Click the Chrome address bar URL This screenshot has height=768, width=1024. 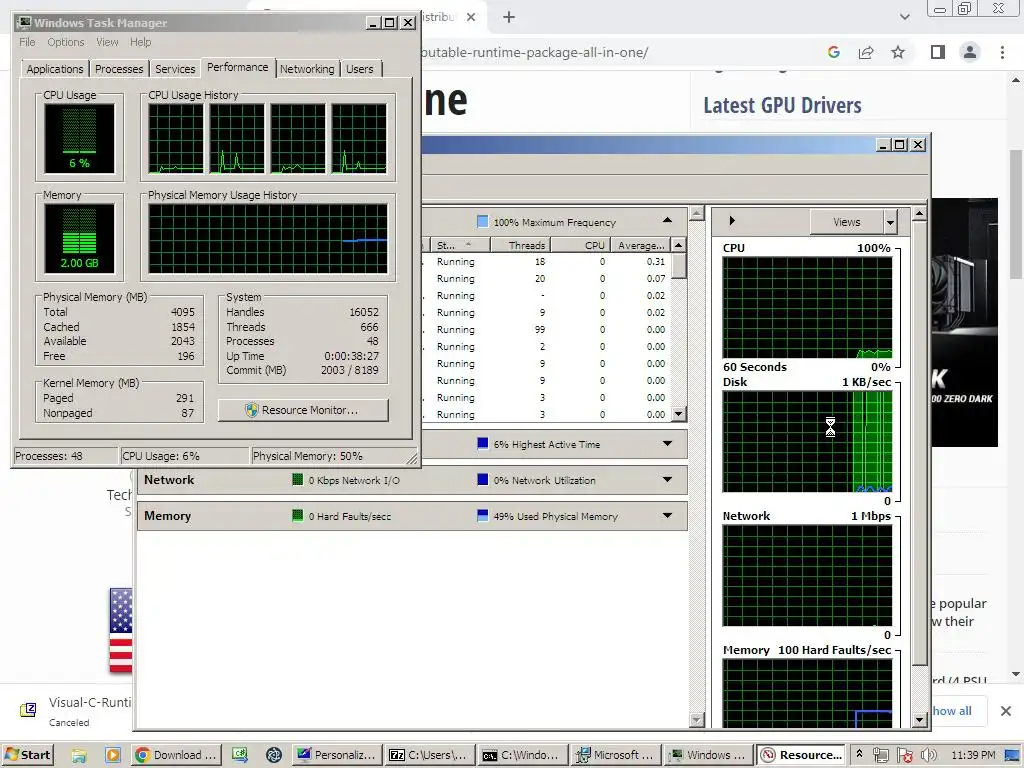pyautogui.click(x=534, y=52)
